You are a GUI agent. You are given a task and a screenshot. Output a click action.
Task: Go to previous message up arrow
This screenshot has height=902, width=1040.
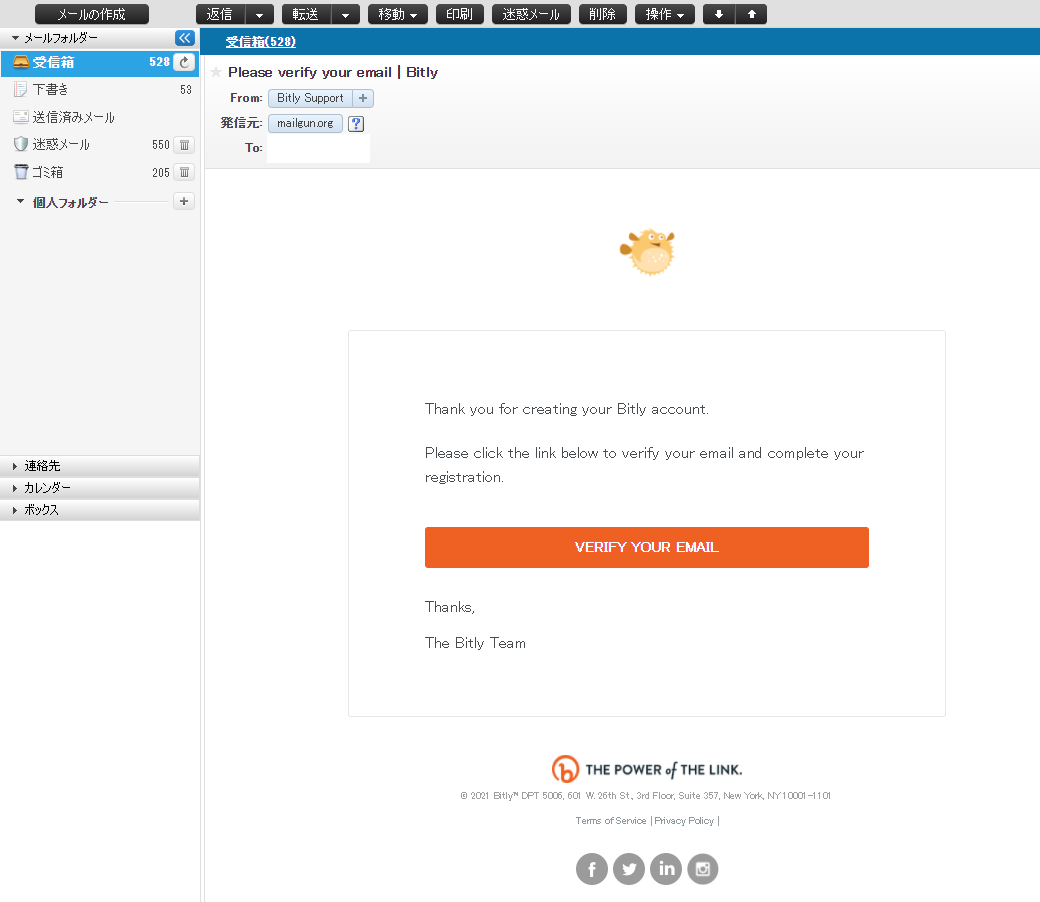pos(752,14)
